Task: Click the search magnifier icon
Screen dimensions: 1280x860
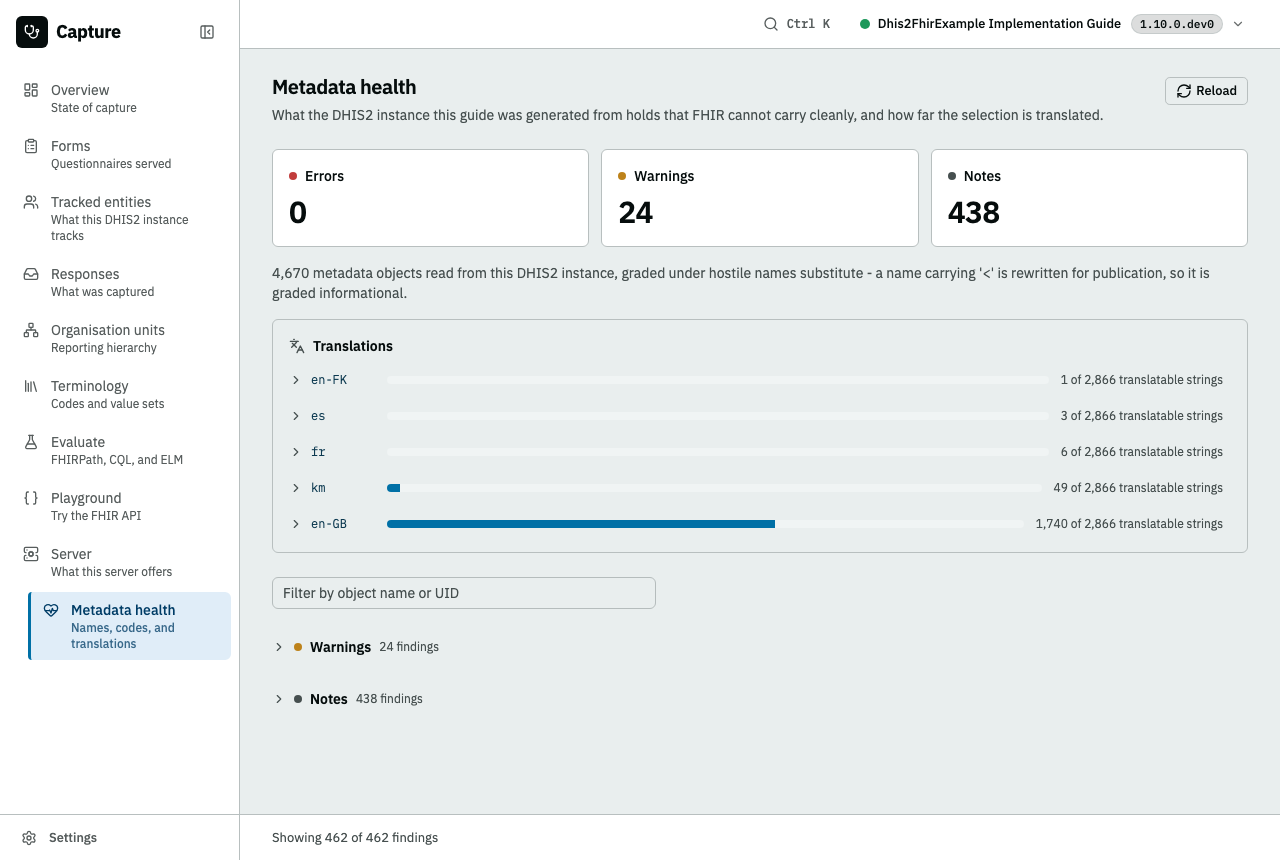Action: point(771,24)
